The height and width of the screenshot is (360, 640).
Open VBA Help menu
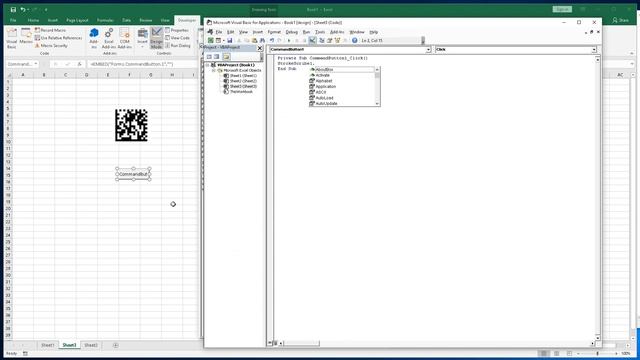pyautogui.click(x=373, y=32)
